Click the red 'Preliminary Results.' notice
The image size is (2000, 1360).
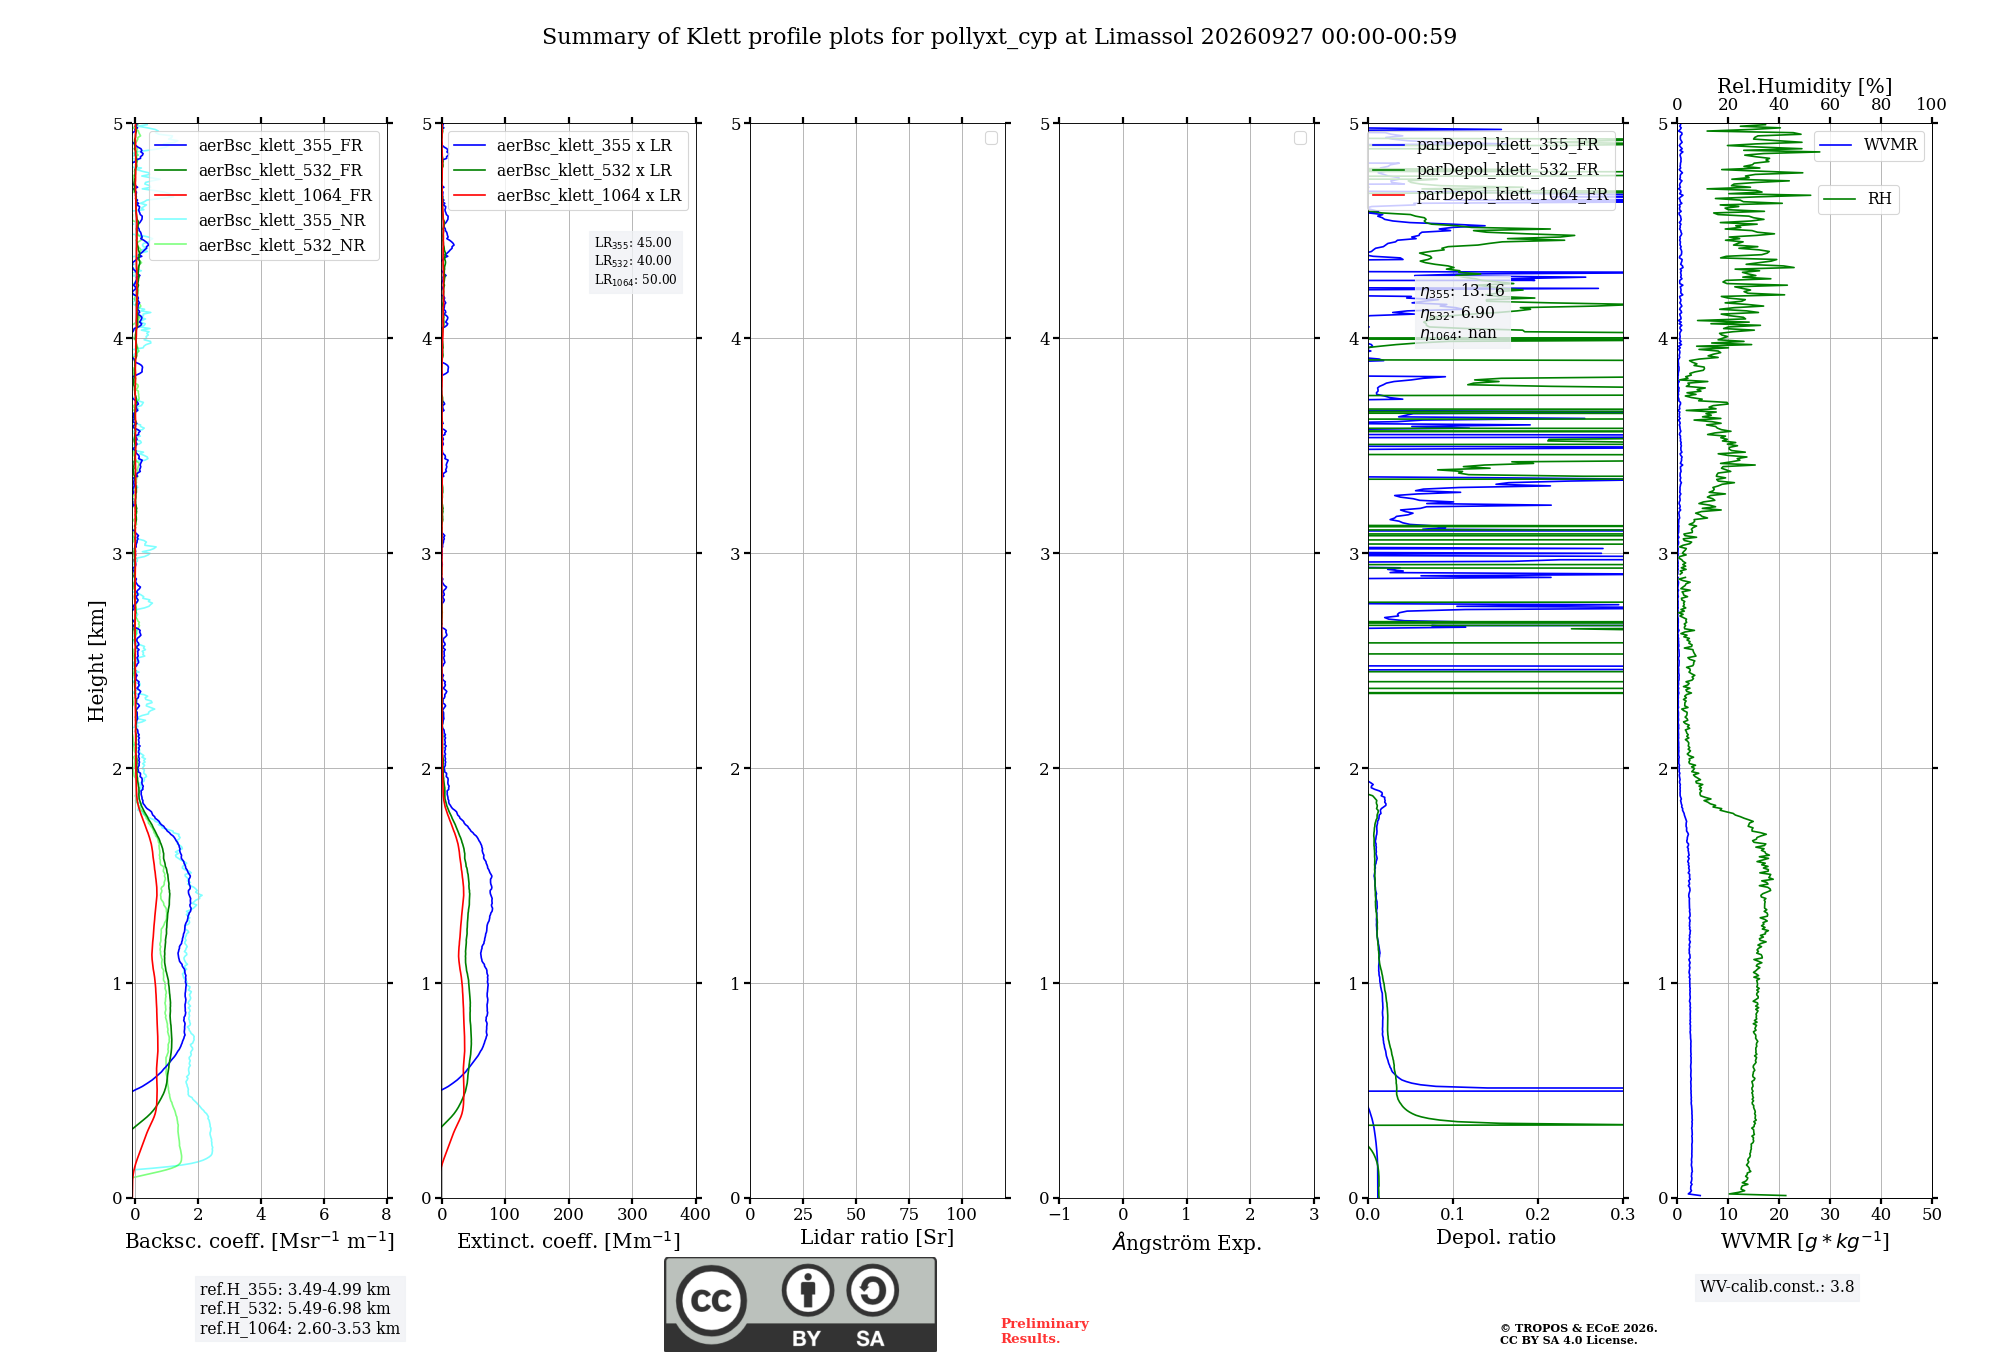tap(1045, 1331)
